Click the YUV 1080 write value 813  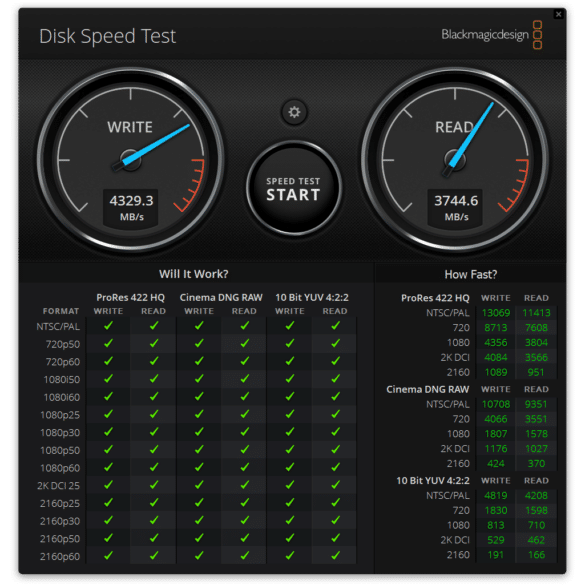(495, 525)
